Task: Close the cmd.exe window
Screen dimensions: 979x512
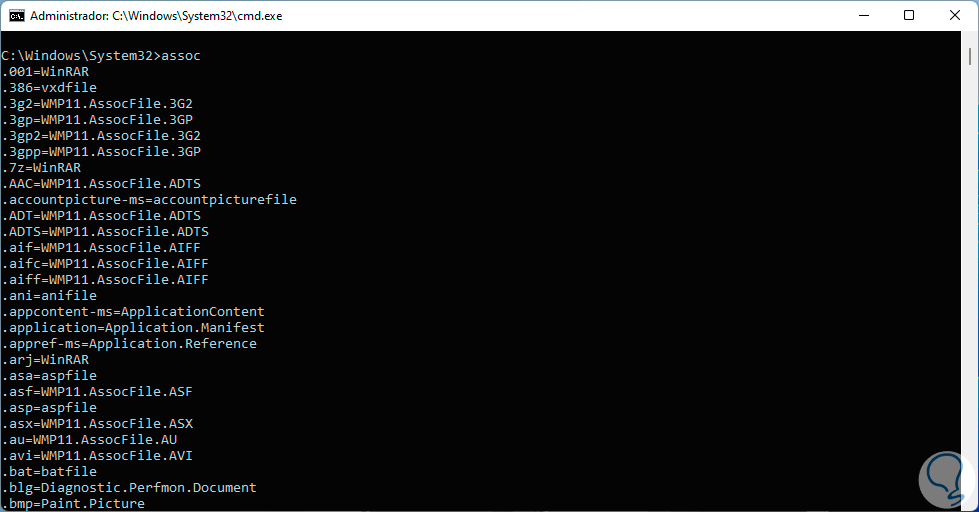Action: point(954,16)
